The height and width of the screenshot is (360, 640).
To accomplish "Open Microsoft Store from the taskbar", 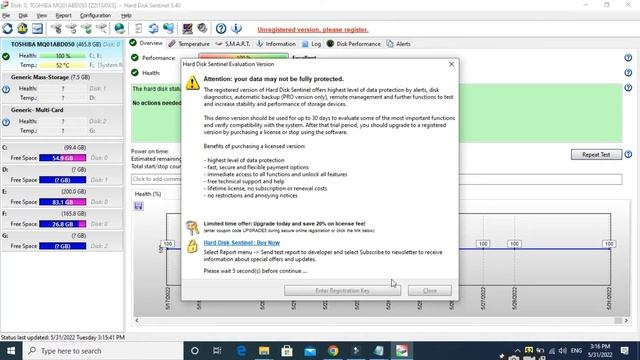I will click(287, 351).
